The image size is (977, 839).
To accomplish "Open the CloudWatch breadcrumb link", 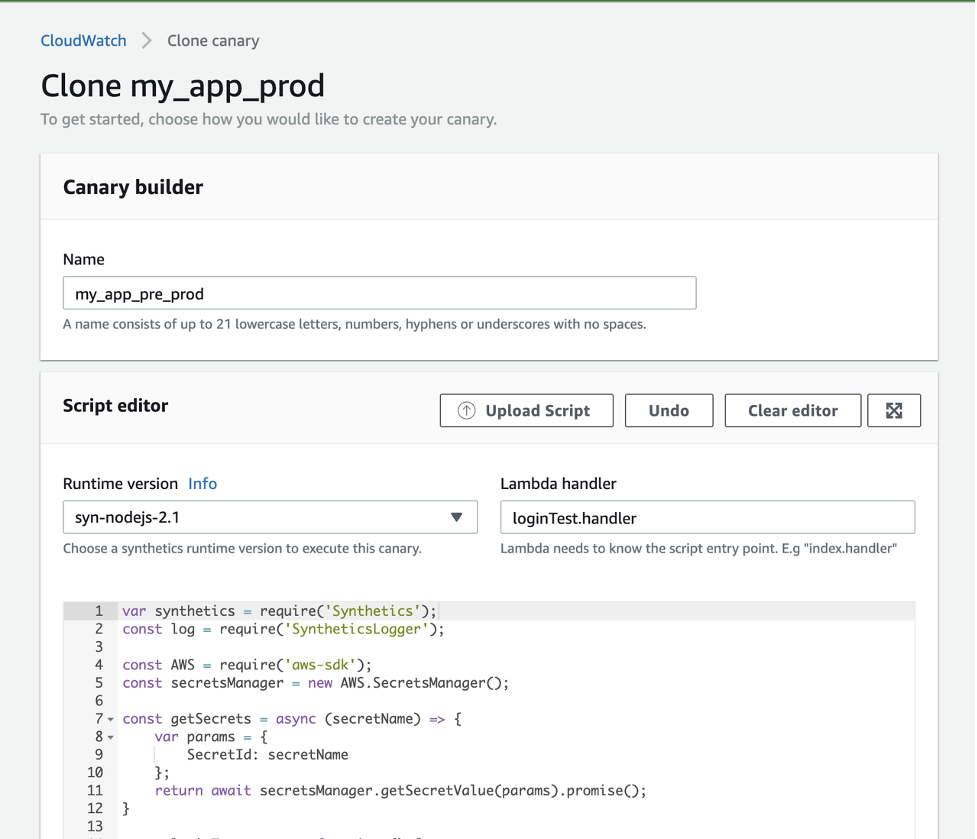I will point(83,40).
